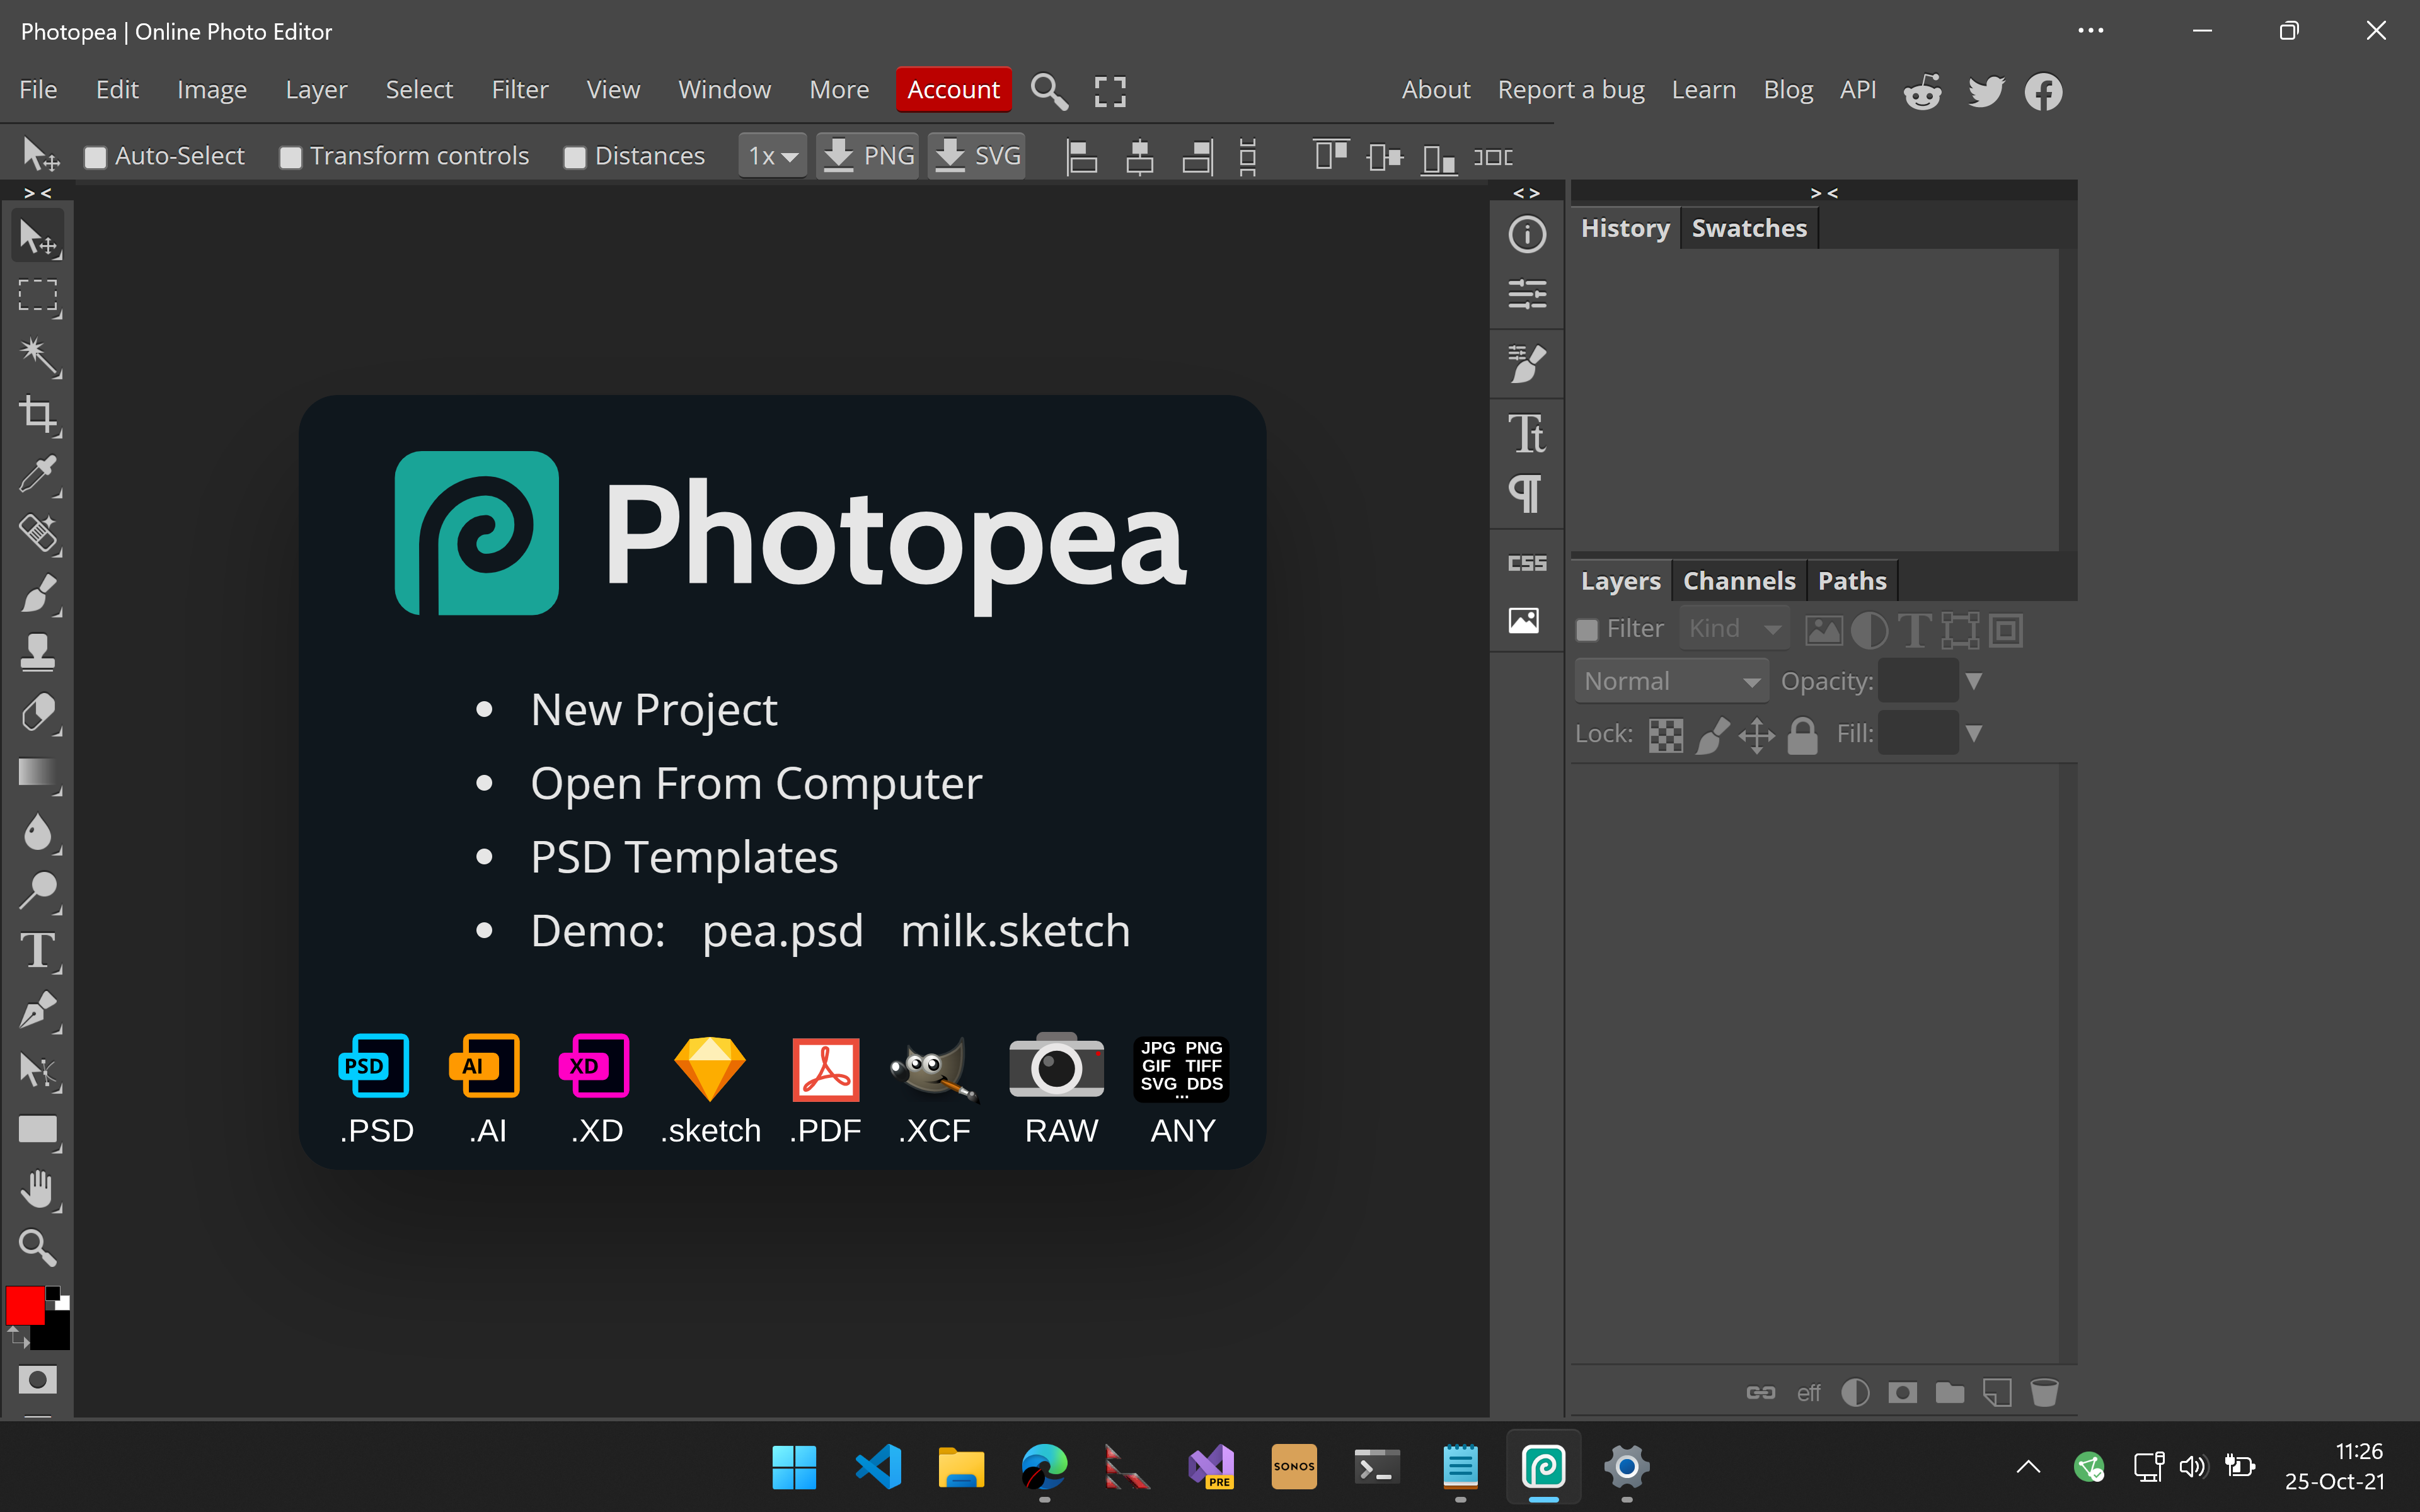Click the Report a bug link

(1570, 89)
